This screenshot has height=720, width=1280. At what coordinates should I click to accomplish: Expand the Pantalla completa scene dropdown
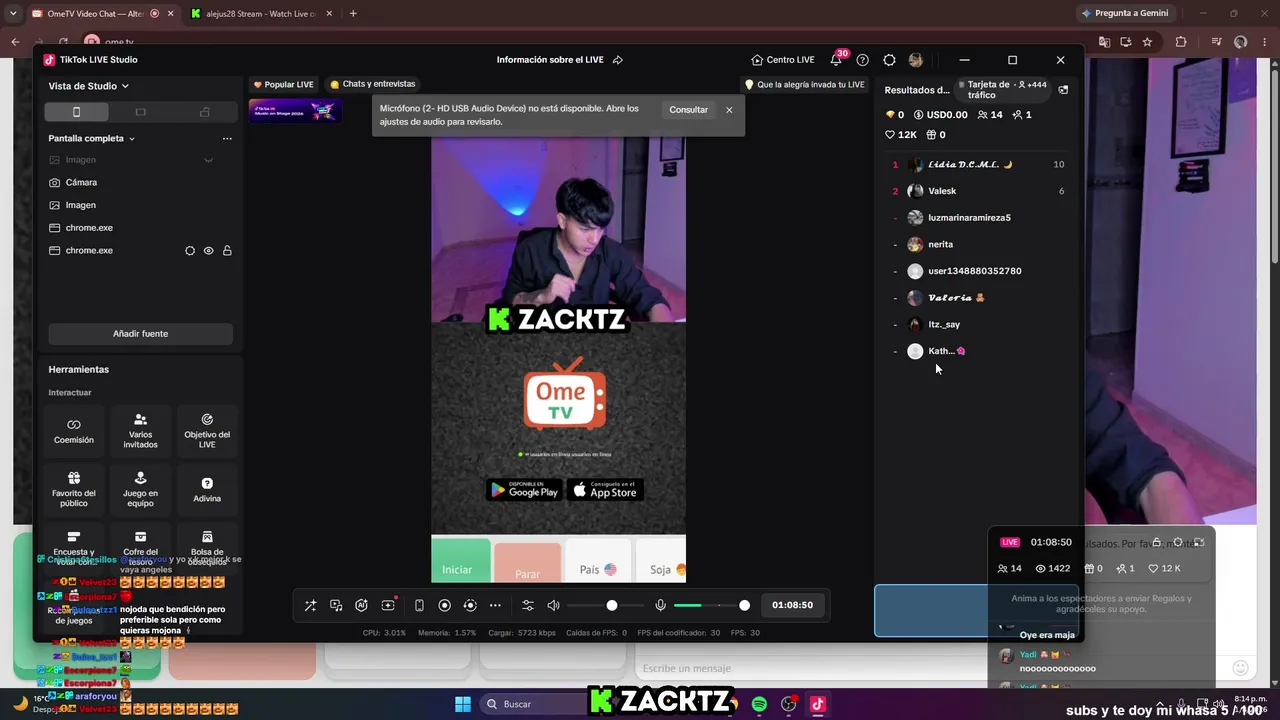pos(92,138)
